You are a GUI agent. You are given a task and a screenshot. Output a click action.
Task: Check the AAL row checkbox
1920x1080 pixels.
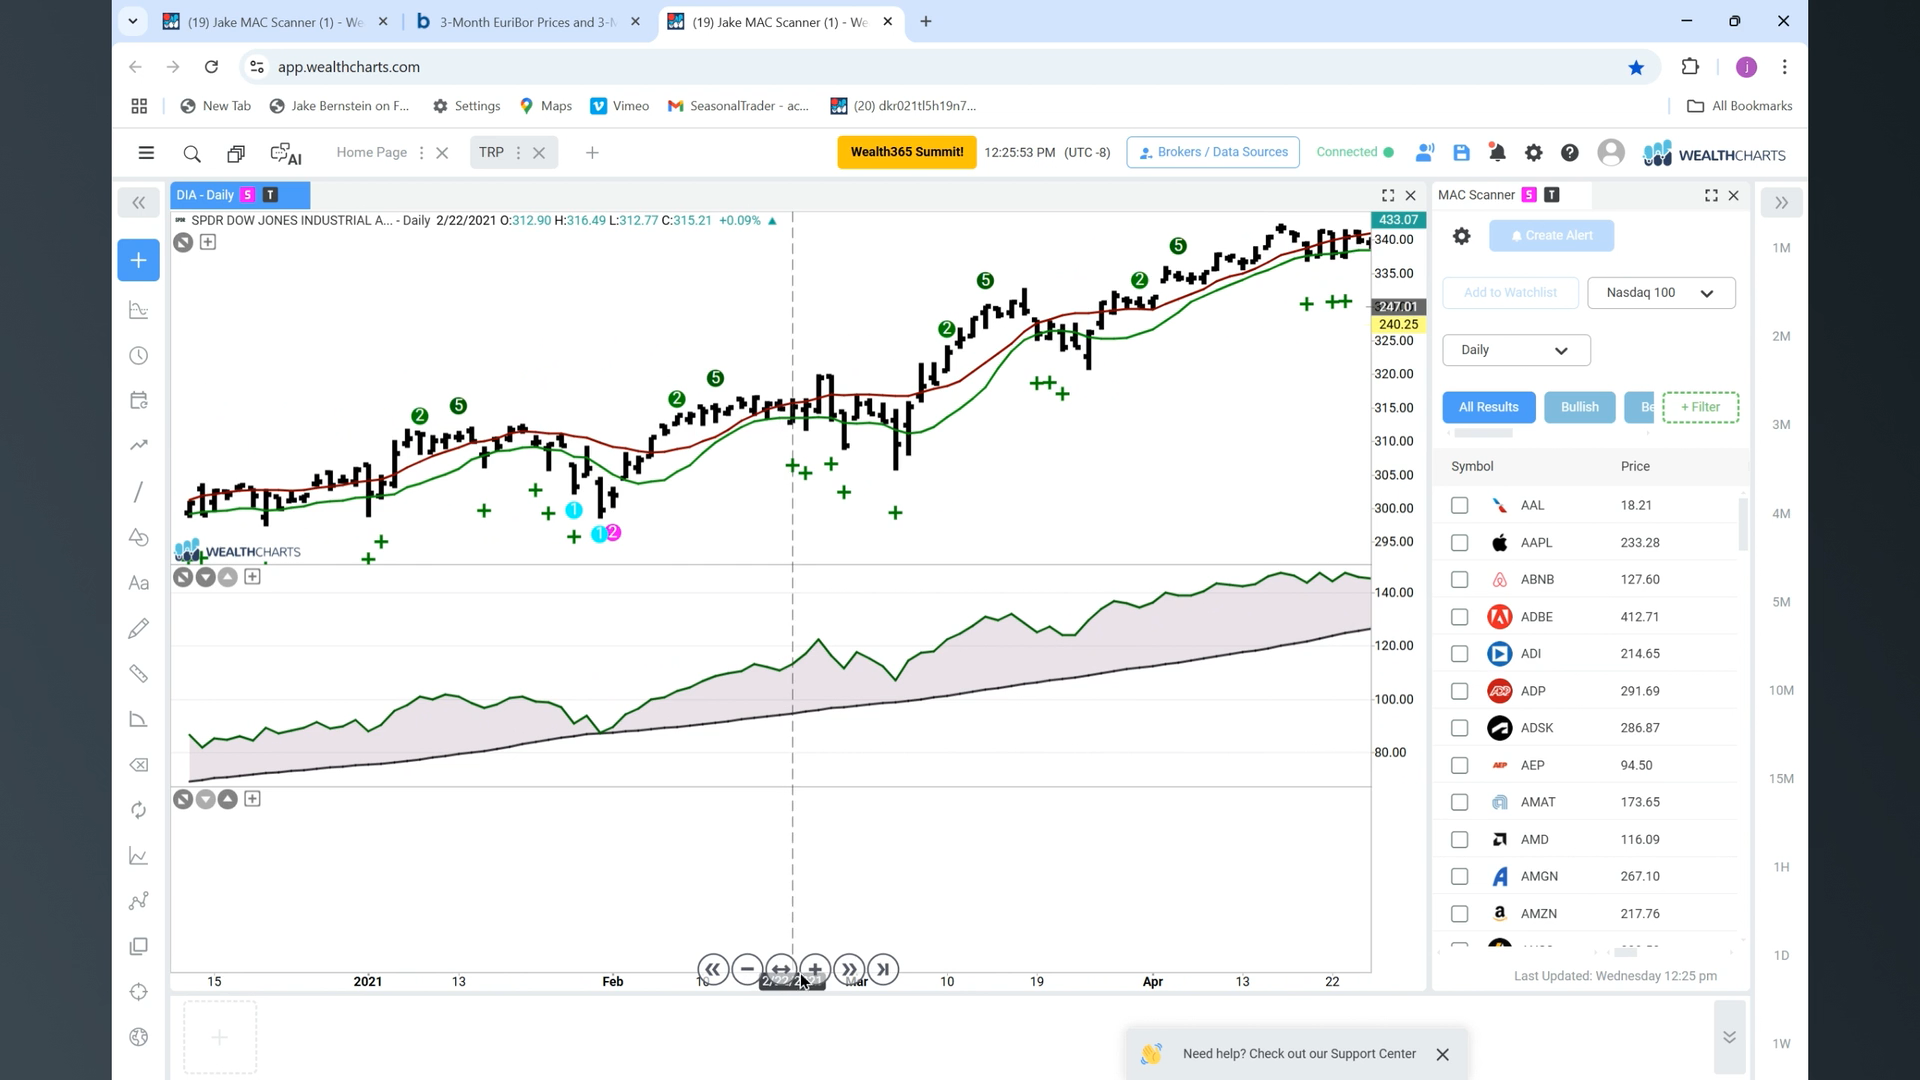[x=1460, y=506]
